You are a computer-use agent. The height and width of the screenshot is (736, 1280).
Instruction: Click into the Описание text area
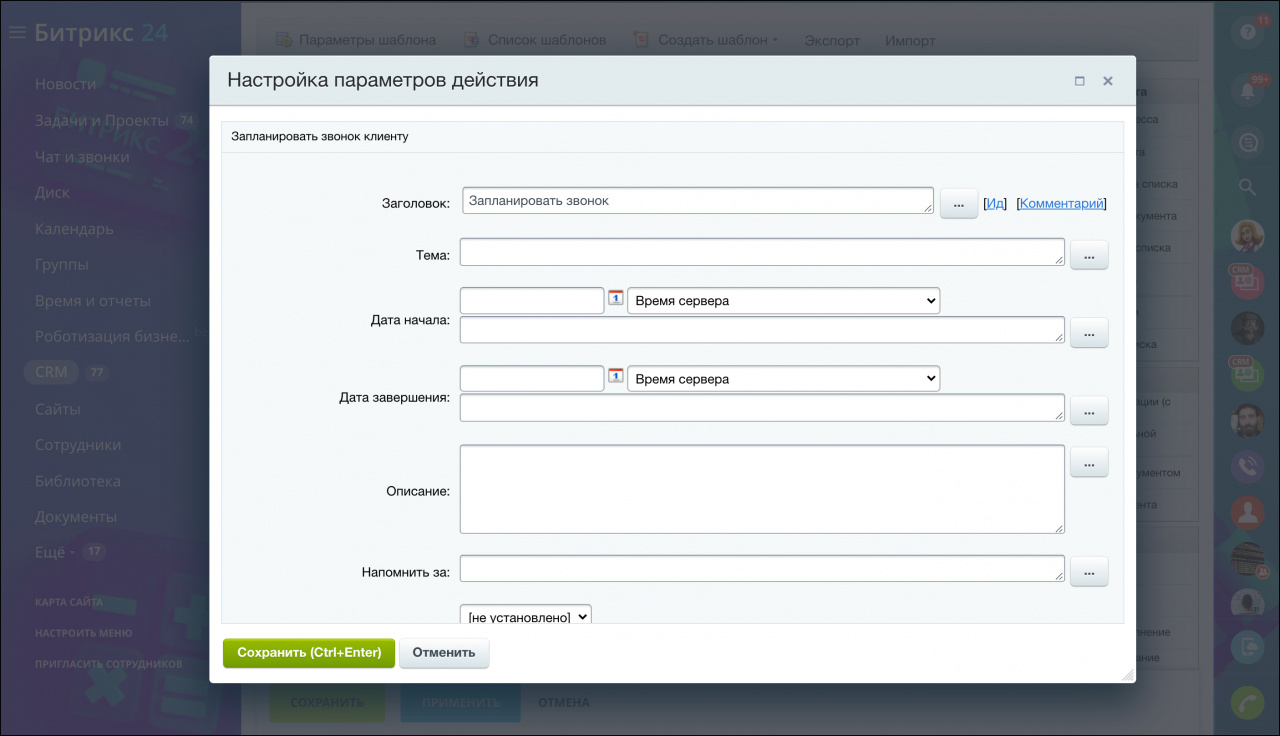(762, 489)
